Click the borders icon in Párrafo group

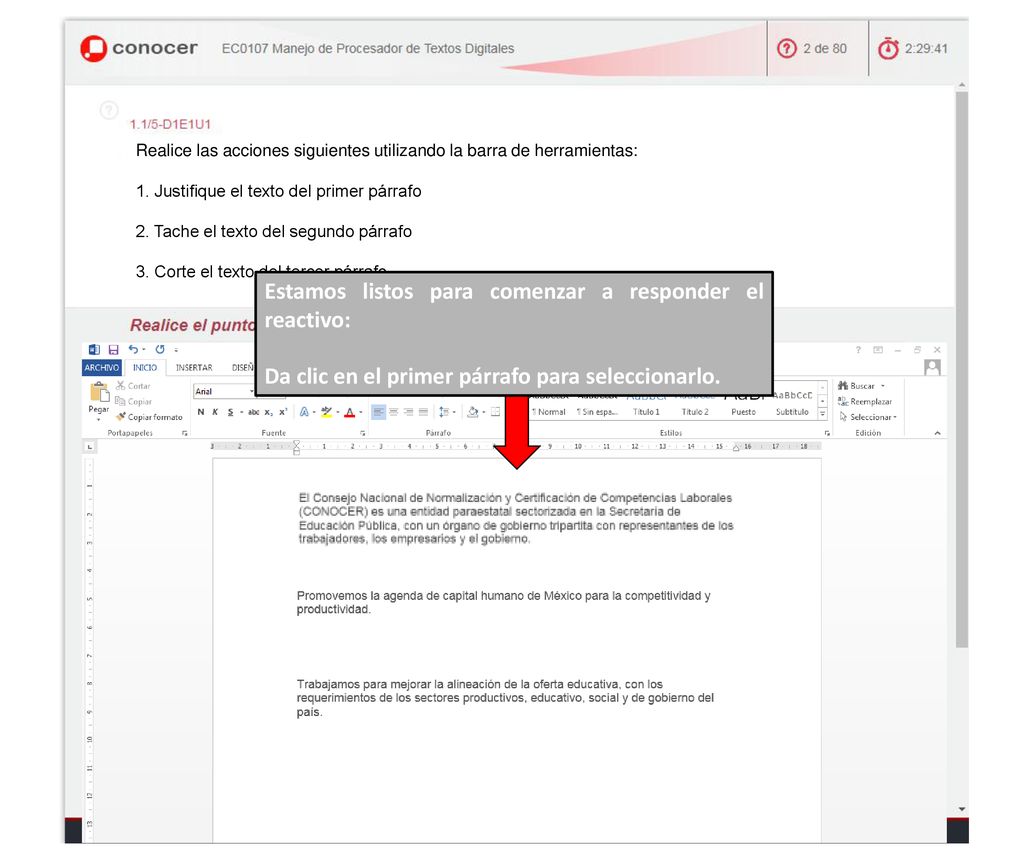click(x=496, y=412)
